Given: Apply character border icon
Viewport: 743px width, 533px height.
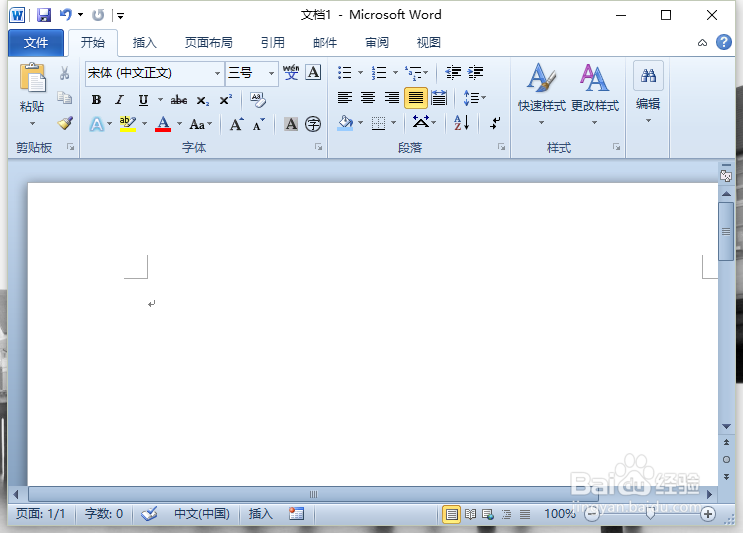Looking at the screenshot, I should tap(313, 72).
